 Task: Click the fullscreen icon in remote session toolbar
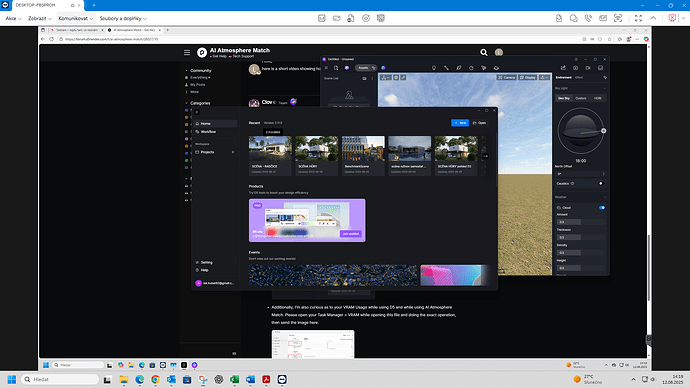pyautogui.click(x=638, y=18)
